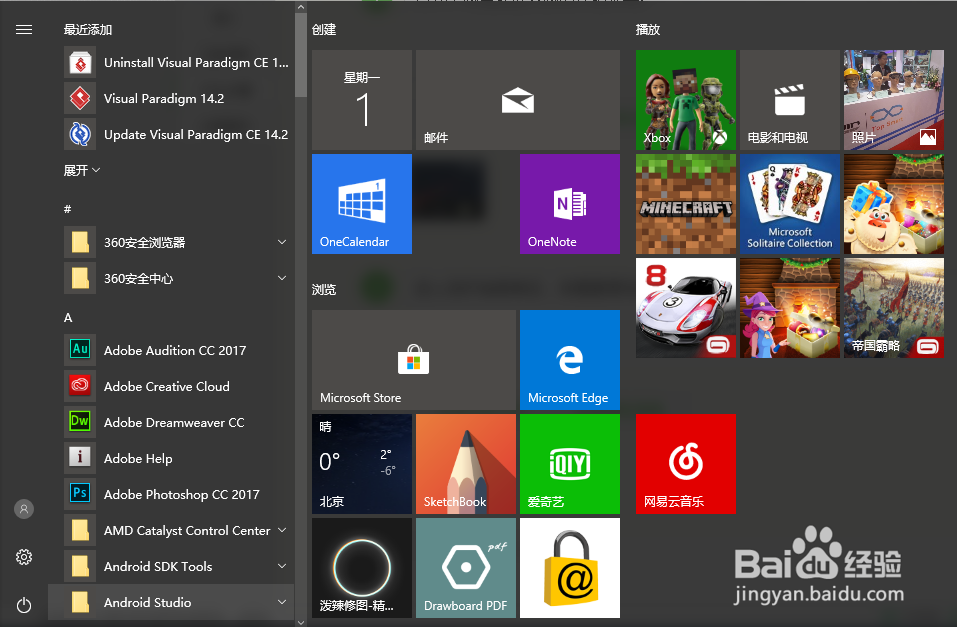
Task: Open the hamburger menu icon
Action: 24,29
